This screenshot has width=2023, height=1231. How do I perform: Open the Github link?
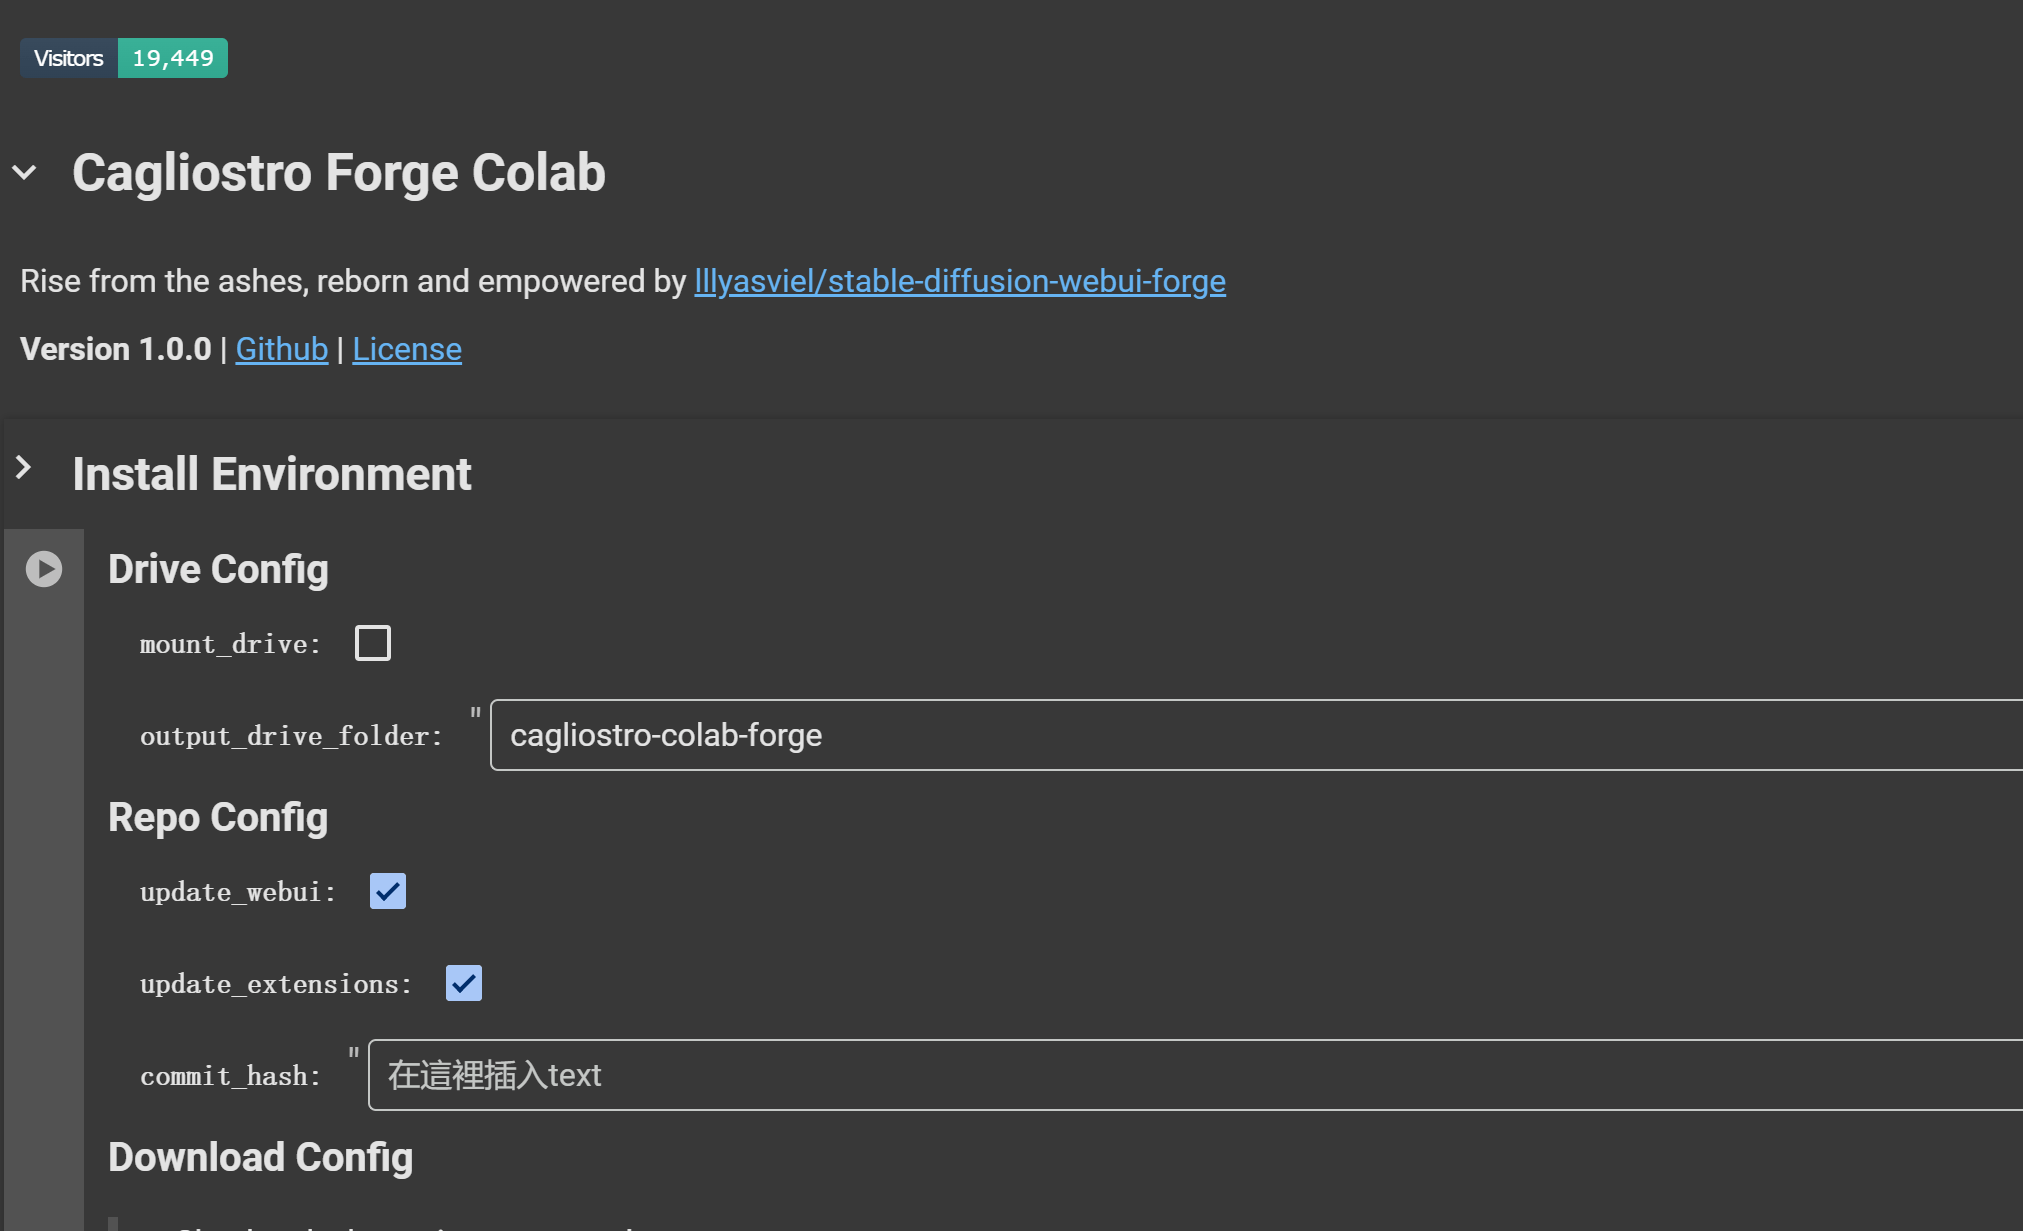[281, 349]
